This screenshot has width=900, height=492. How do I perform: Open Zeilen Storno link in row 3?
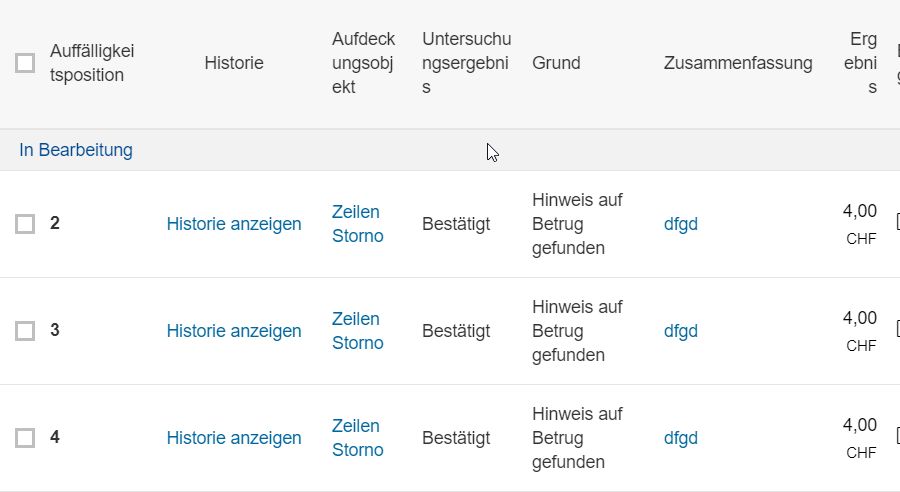point(358,331)
